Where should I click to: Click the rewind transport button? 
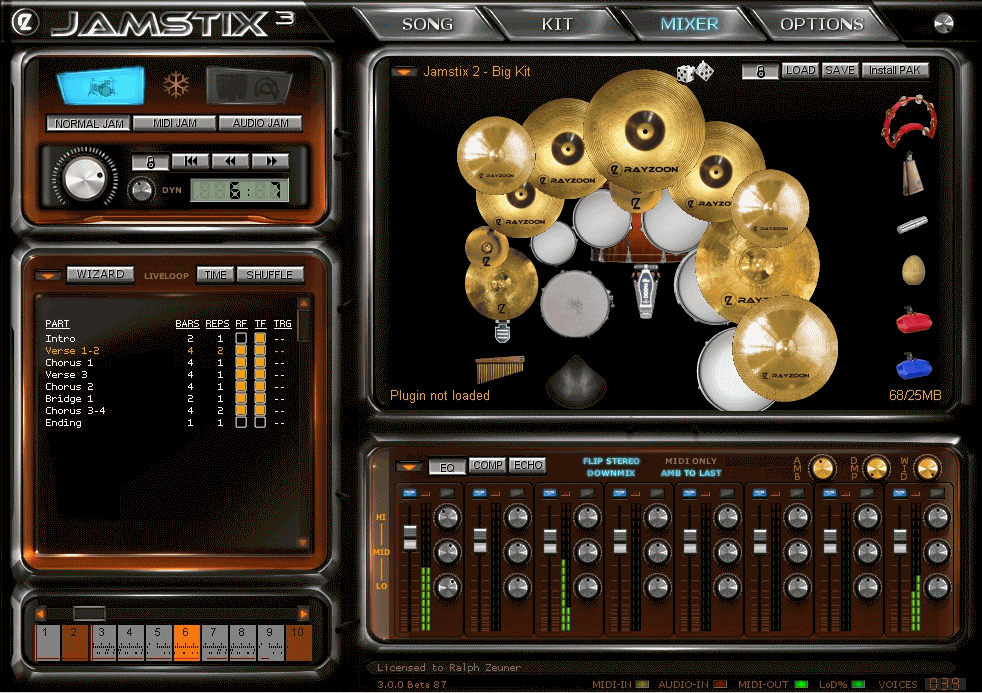(x=230, y=162)
